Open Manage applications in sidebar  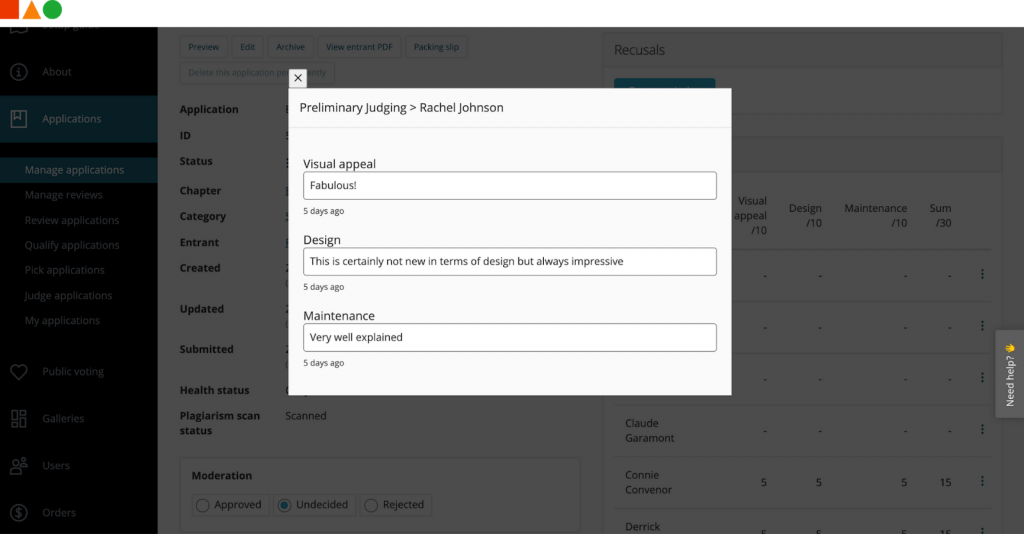[75, 170]
